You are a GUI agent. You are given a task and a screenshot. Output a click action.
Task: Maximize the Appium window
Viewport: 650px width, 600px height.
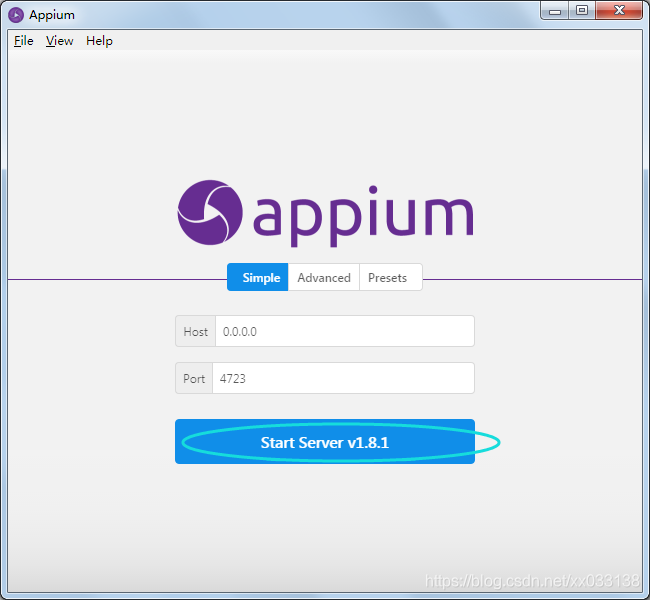tap(582, 11)
